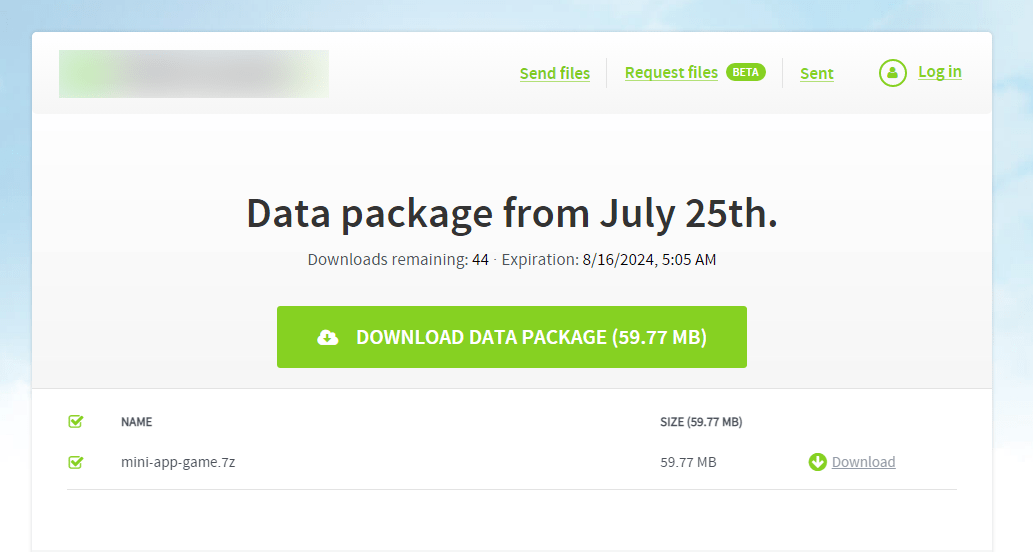
Task: Click the 59.77 MB file size cell
Action: (x=688, y=462)
